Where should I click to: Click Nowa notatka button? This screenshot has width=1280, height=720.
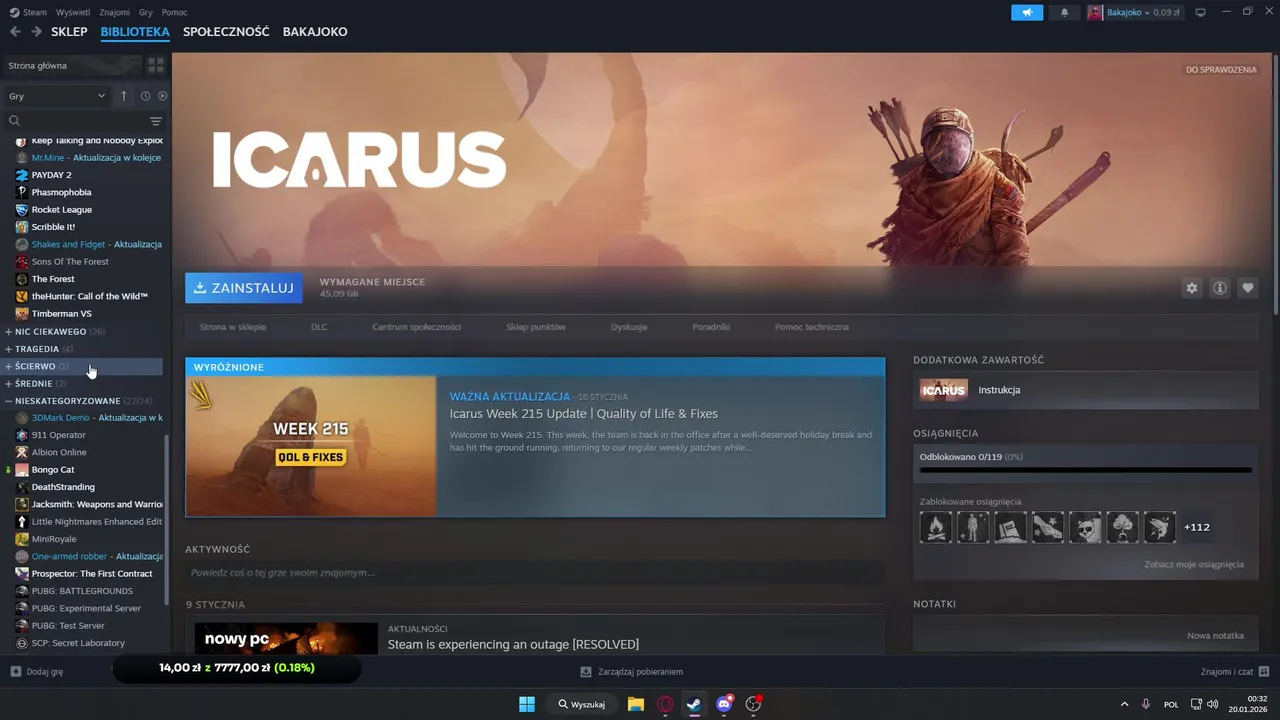(x=1215, y=636)
